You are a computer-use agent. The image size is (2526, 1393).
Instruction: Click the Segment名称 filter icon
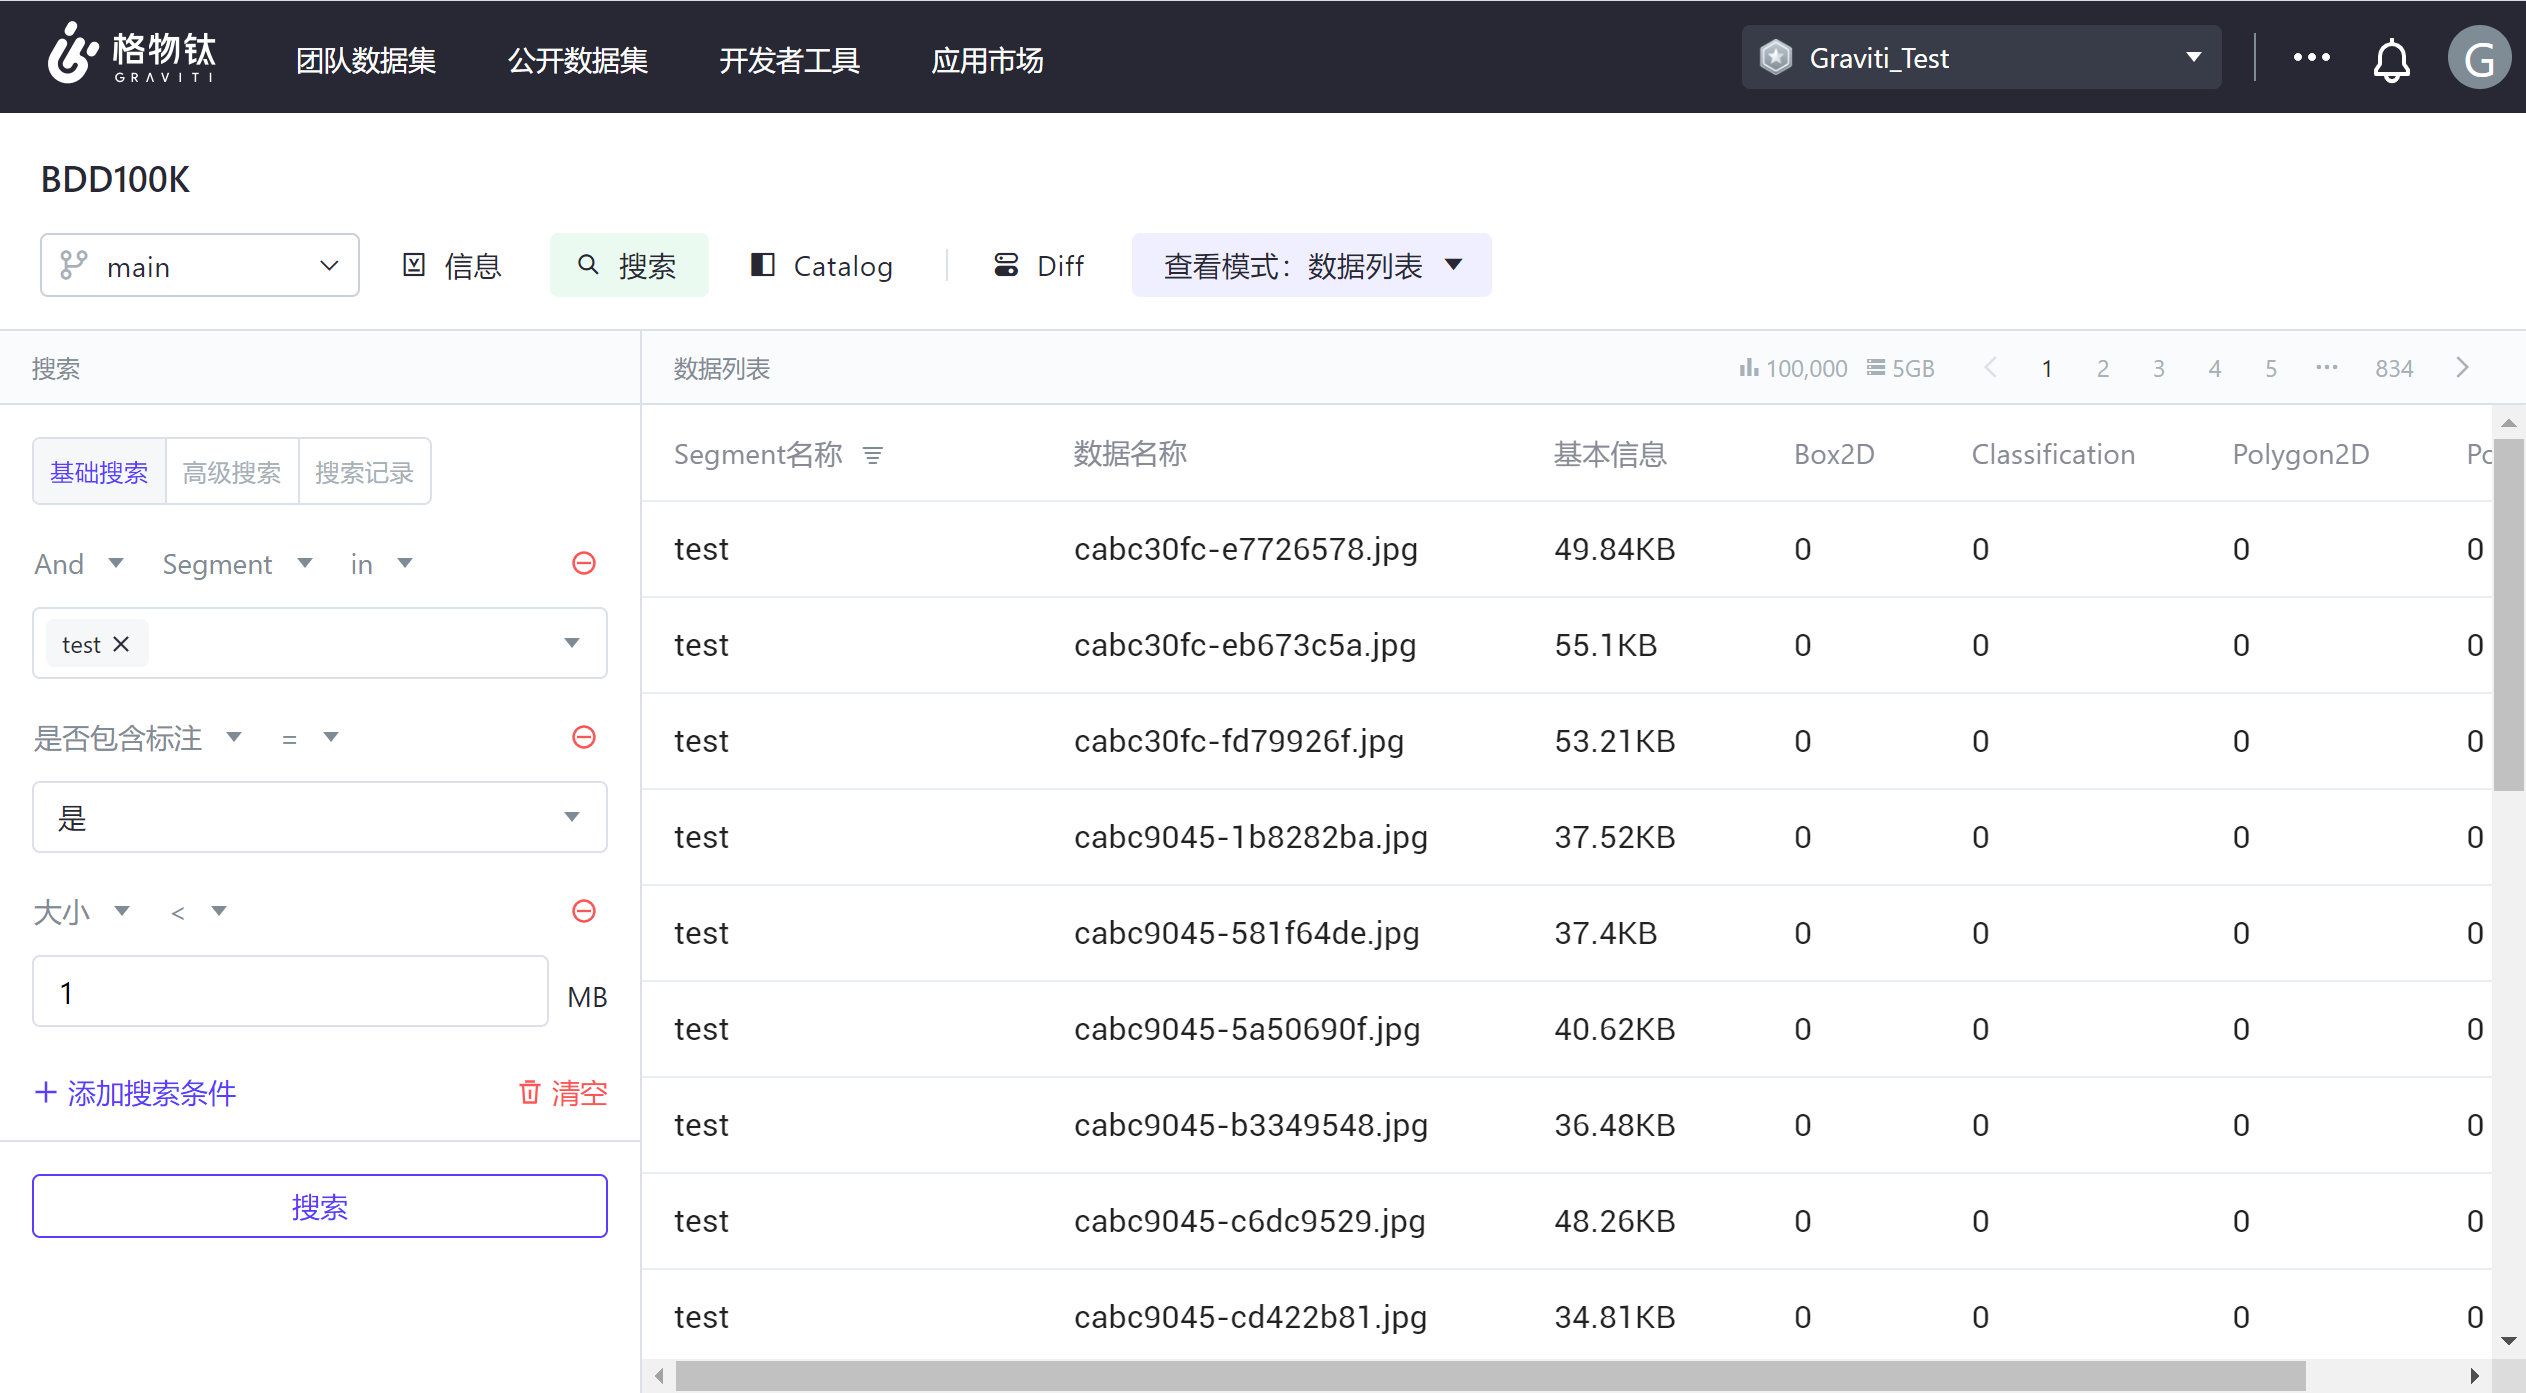coord(873,456)
